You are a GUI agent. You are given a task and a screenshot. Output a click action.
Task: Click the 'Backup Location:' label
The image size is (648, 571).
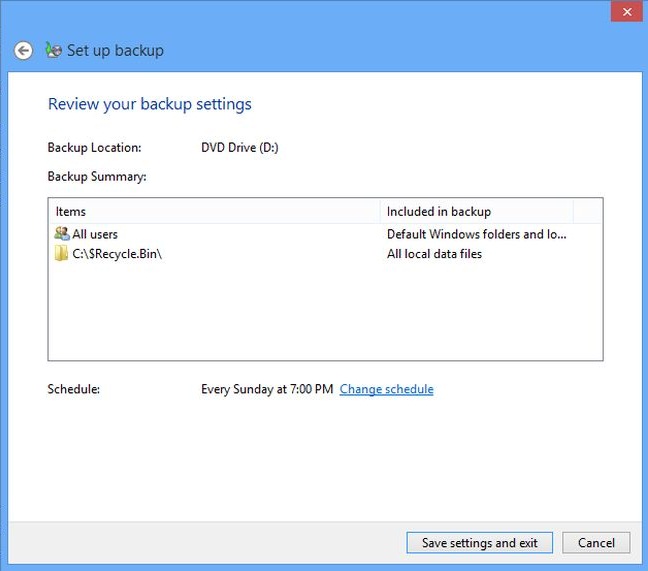pyautogui.click(x=94, y=148)
